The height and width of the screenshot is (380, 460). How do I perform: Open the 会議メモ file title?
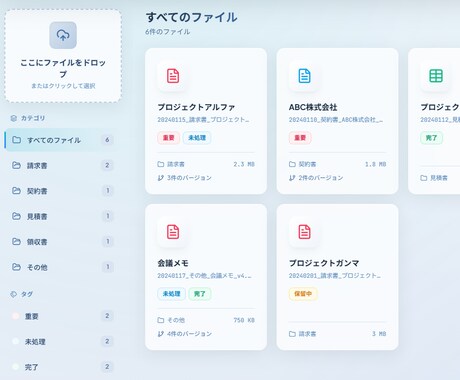pyautogui.click(x=173, y=263)
